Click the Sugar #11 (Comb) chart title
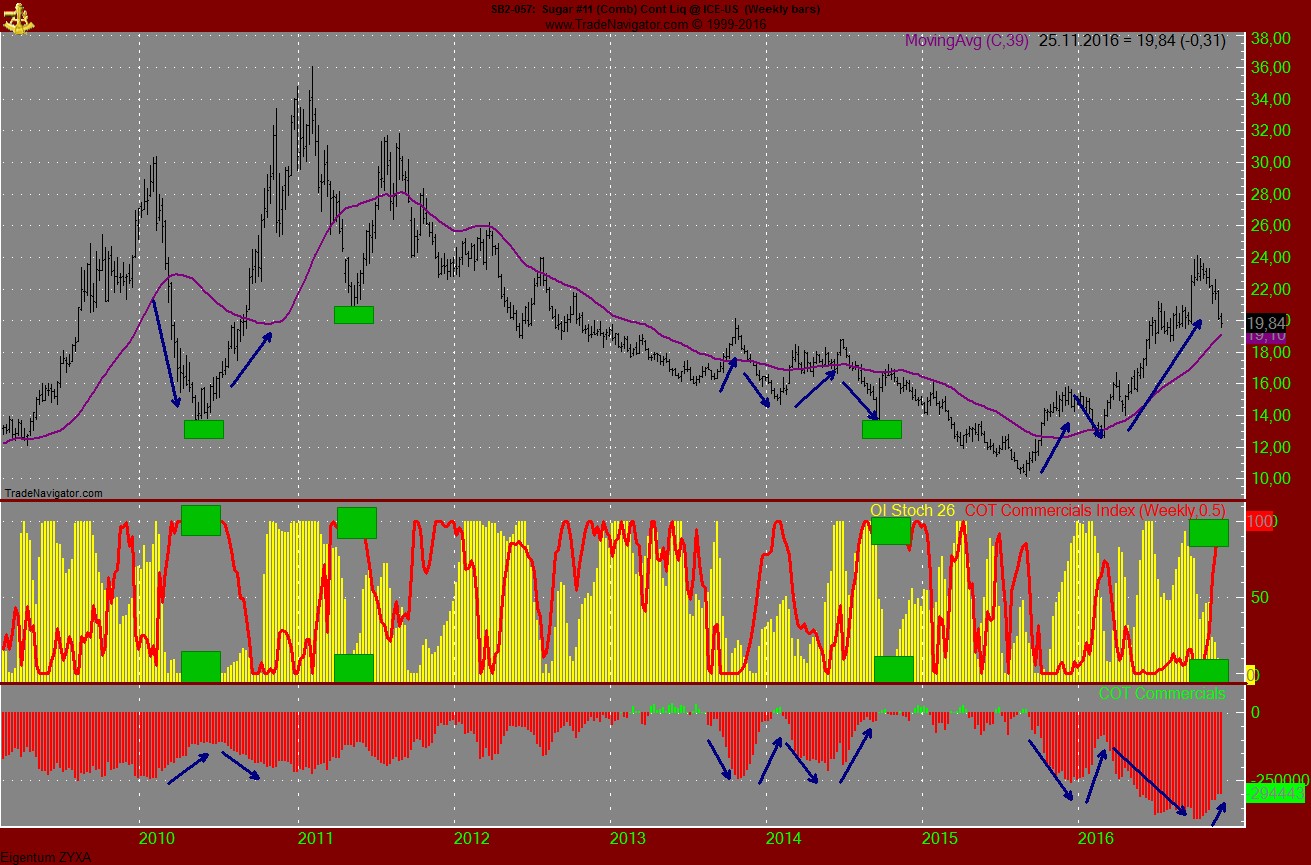This screenshot has width=1311, height=865. pyautogui.click(x=655, y=8)
